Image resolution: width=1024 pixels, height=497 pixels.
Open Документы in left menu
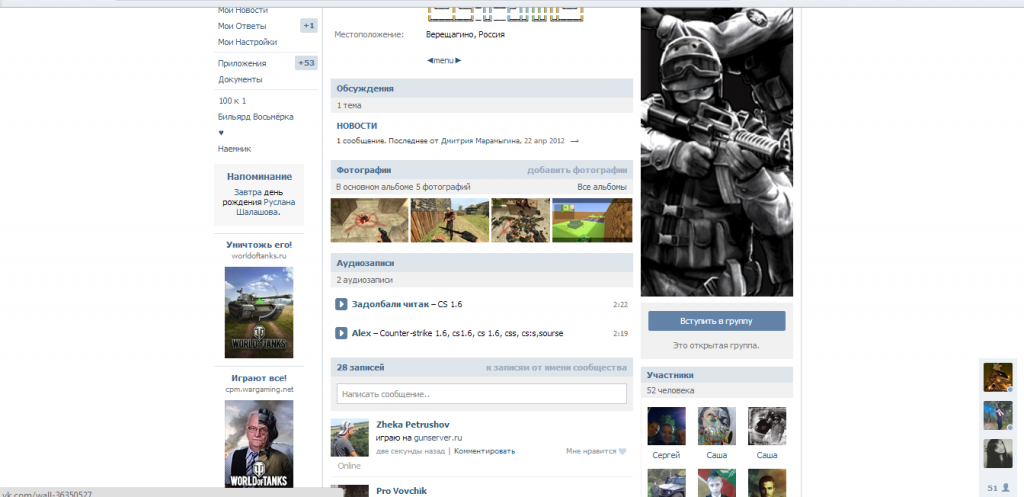240,79
